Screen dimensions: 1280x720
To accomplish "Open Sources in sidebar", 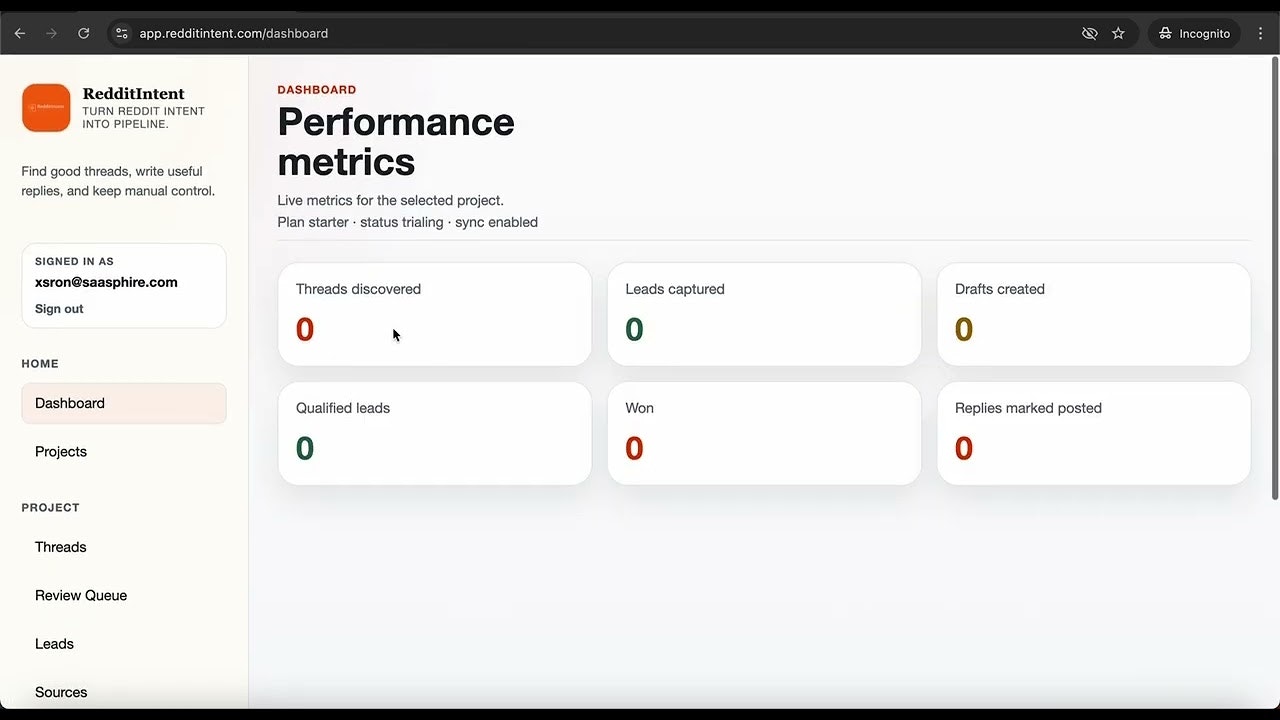I will (124, 692).
